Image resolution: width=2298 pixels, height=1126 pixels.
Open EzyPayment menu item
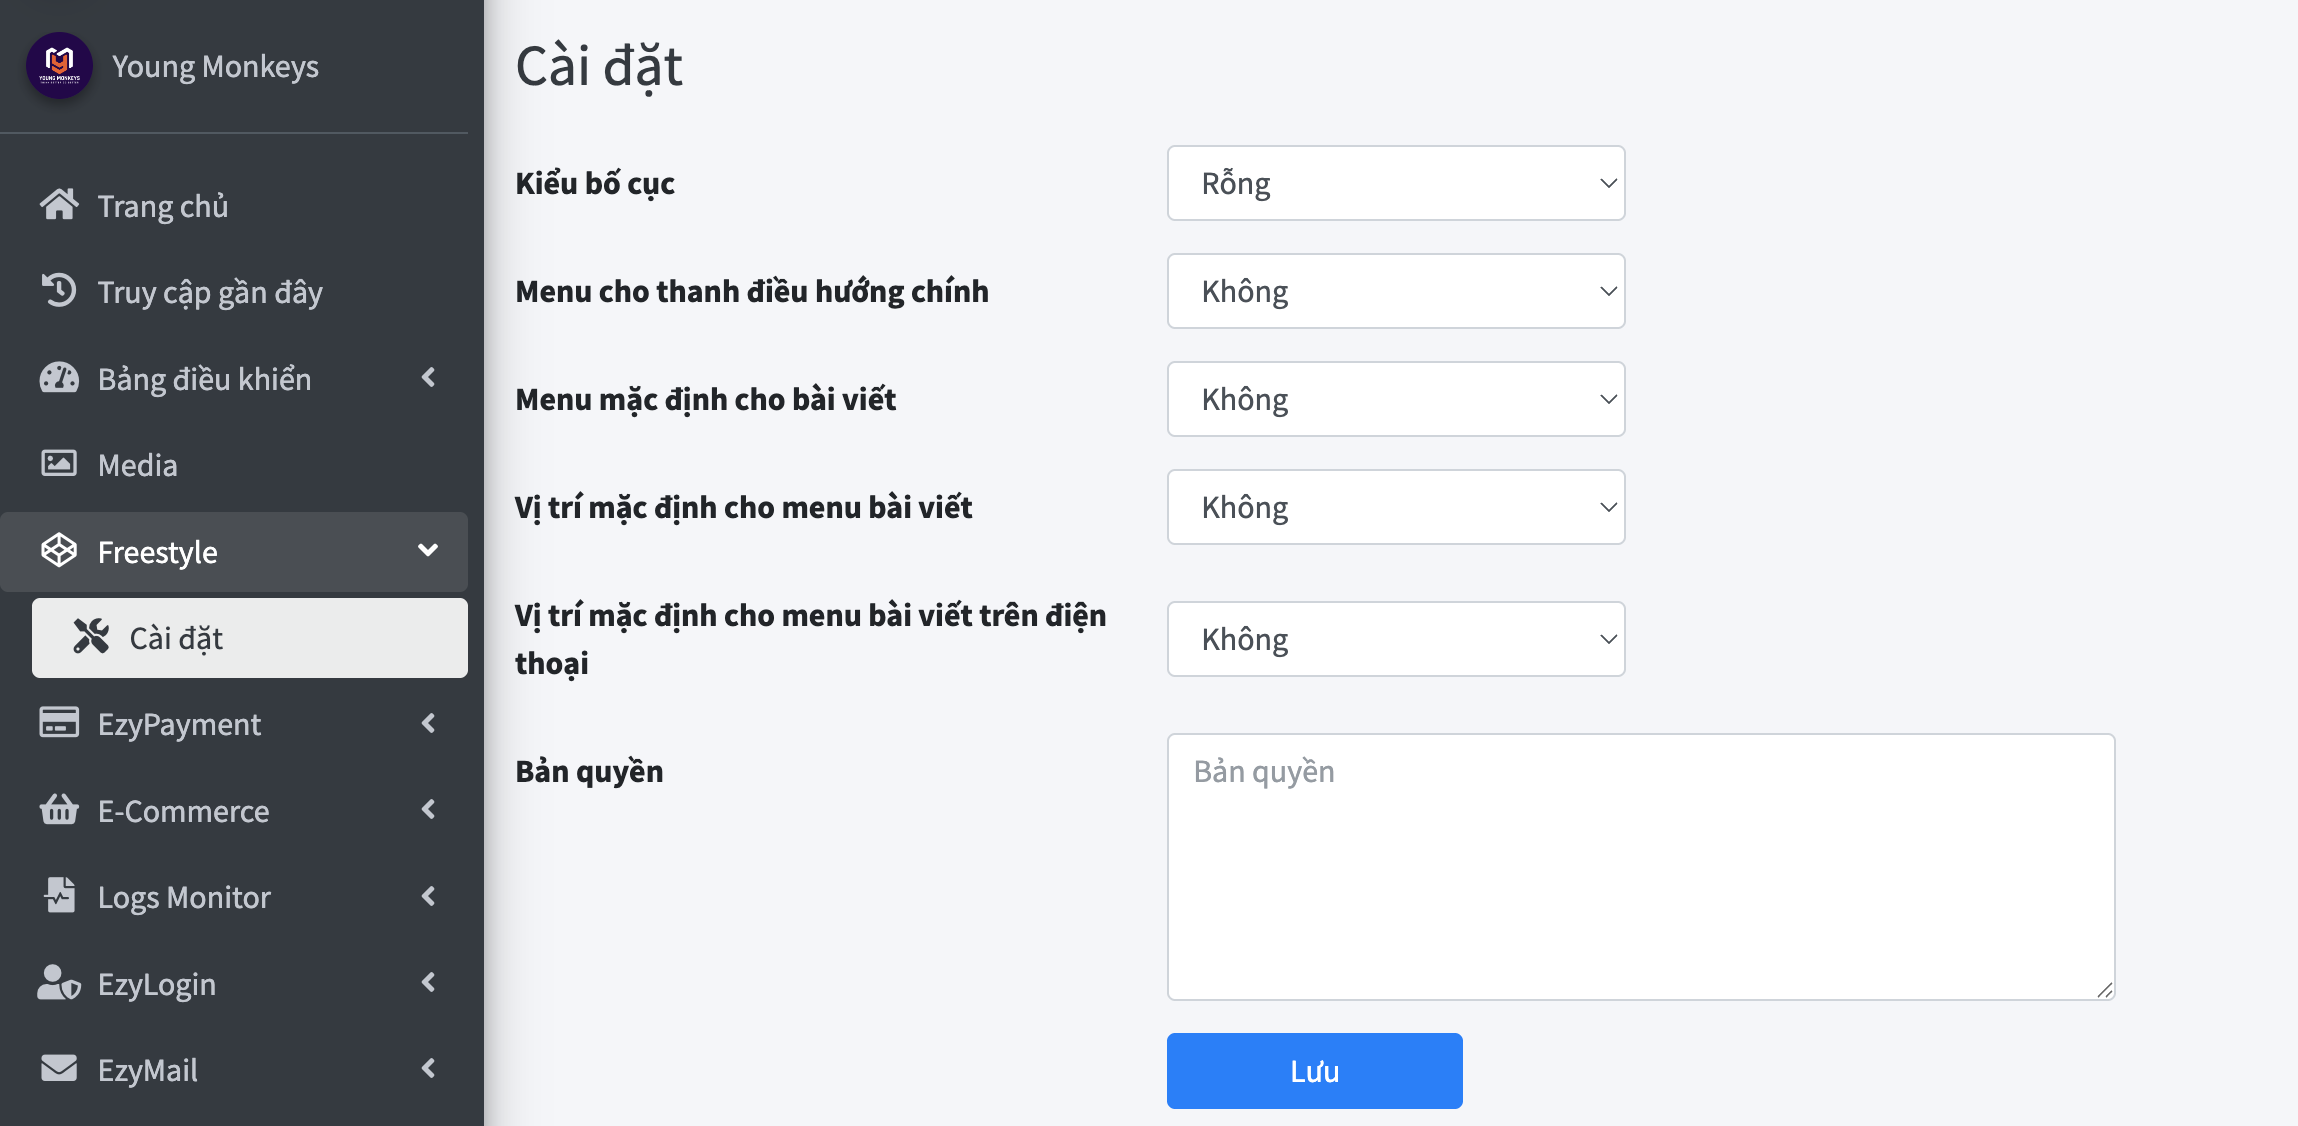point(234,724)
